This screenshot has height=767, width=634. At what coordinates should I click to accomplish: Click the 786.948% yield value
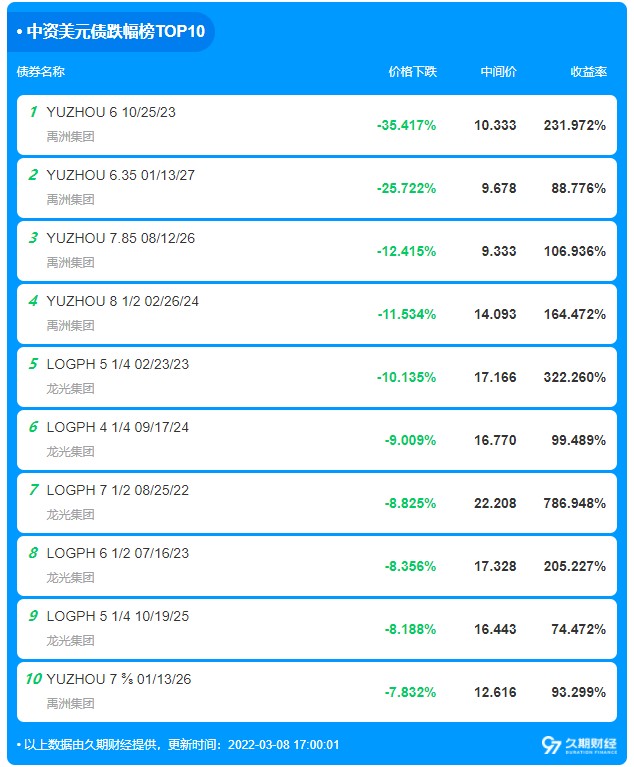(575, 503)
